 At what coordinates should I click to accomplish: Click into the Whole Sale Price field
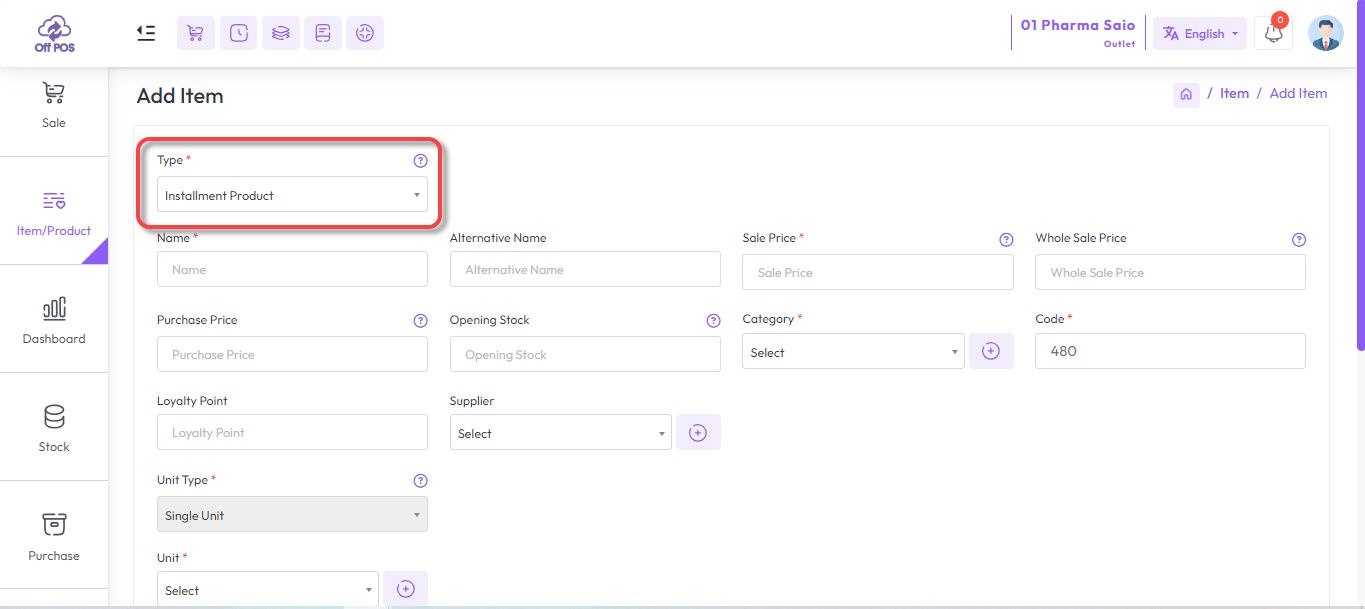(1170, 272)
